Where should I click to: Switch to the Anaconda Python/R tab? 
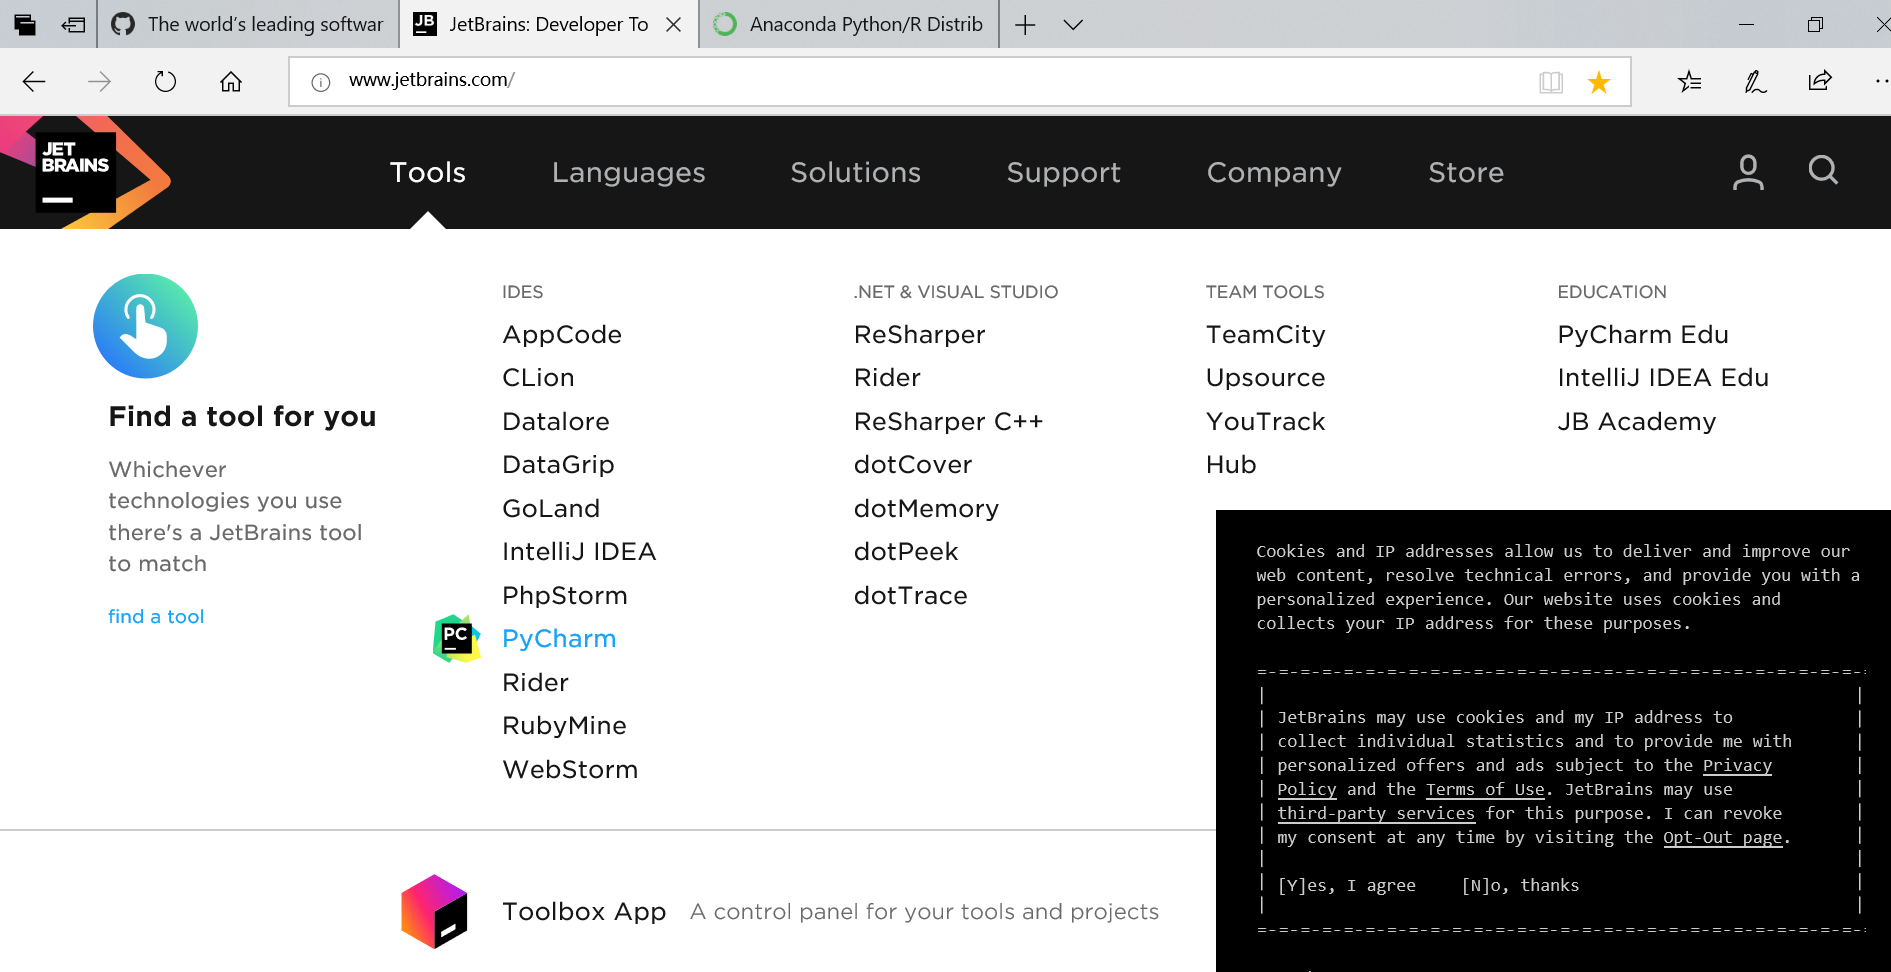click(852, 24)
